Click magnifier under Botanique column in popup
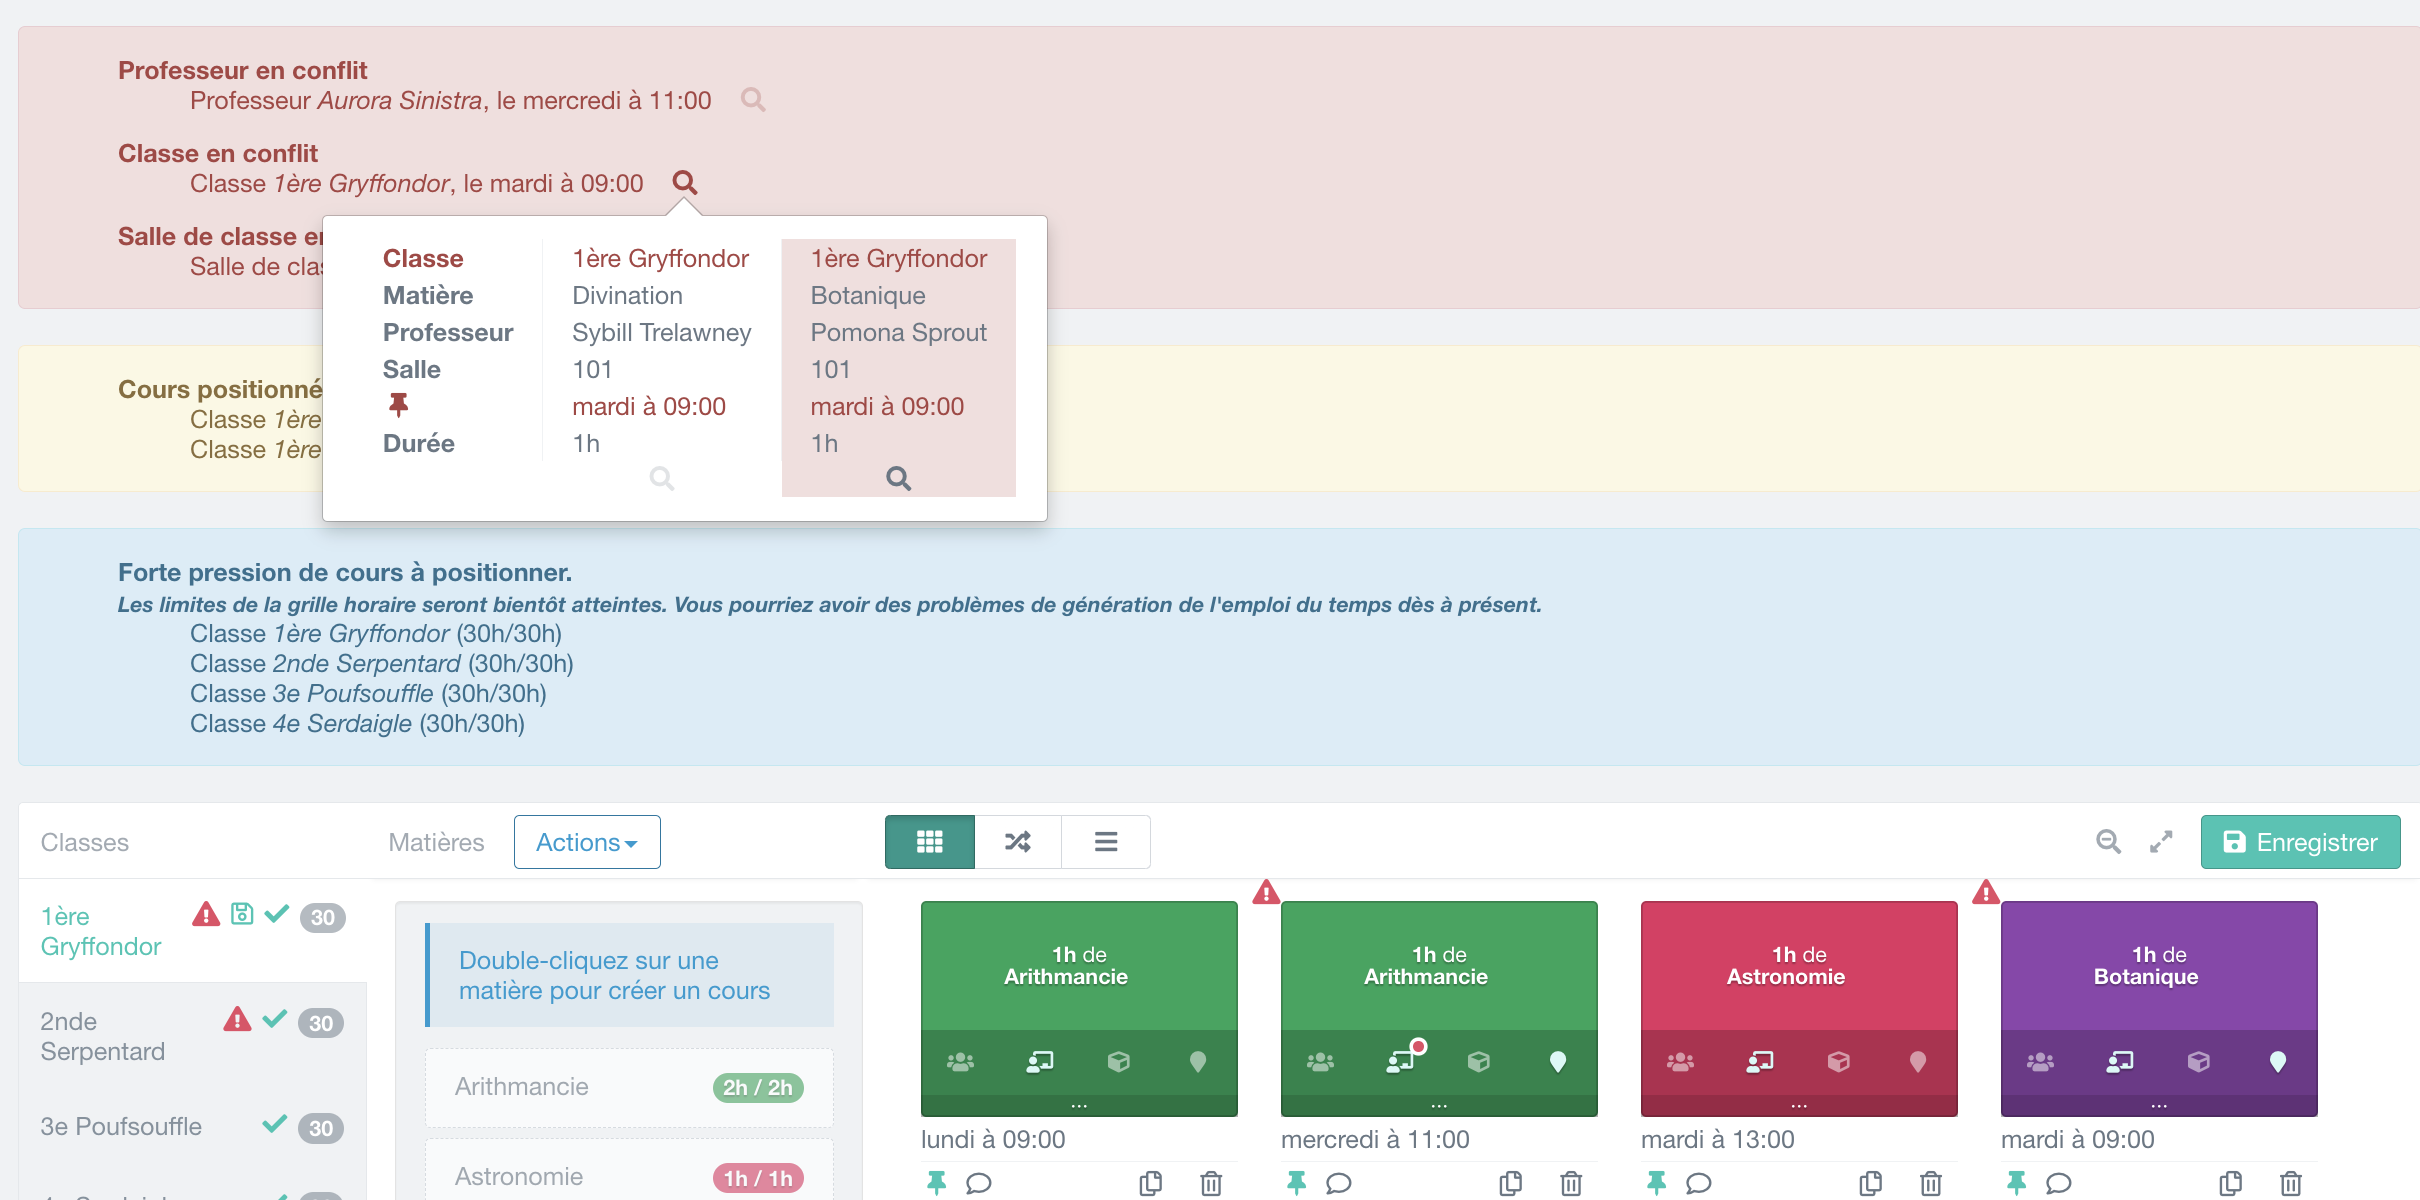The width and height of the screenshot is (2420, 1200). [x=898, y=478]
